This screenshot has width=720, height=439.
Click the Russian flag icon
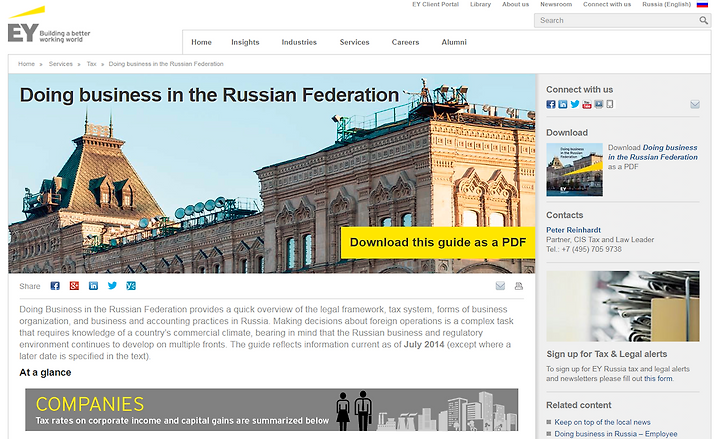702,5
